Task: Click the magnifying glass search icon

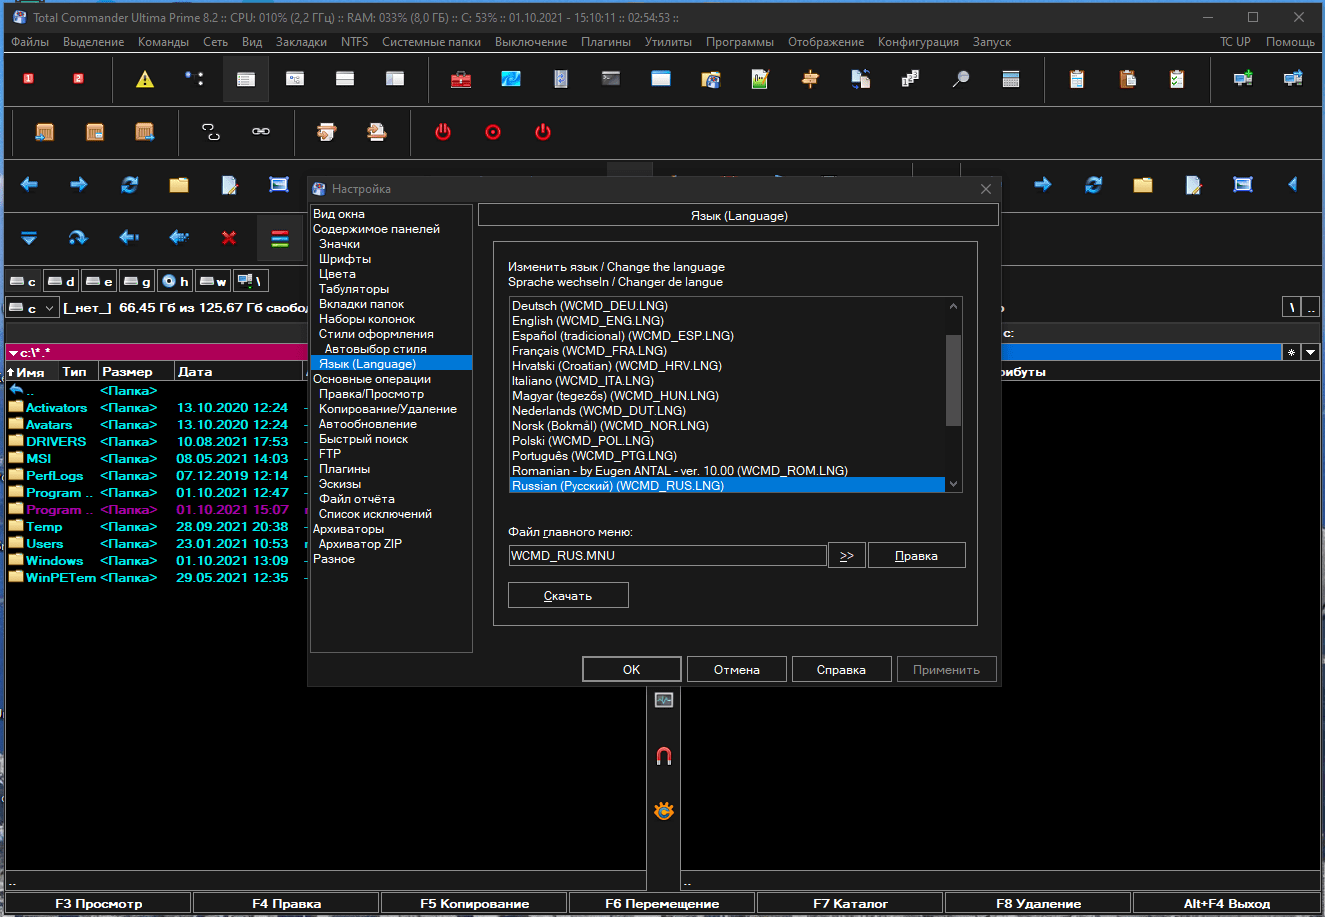Action: click(x=961, y=79)
